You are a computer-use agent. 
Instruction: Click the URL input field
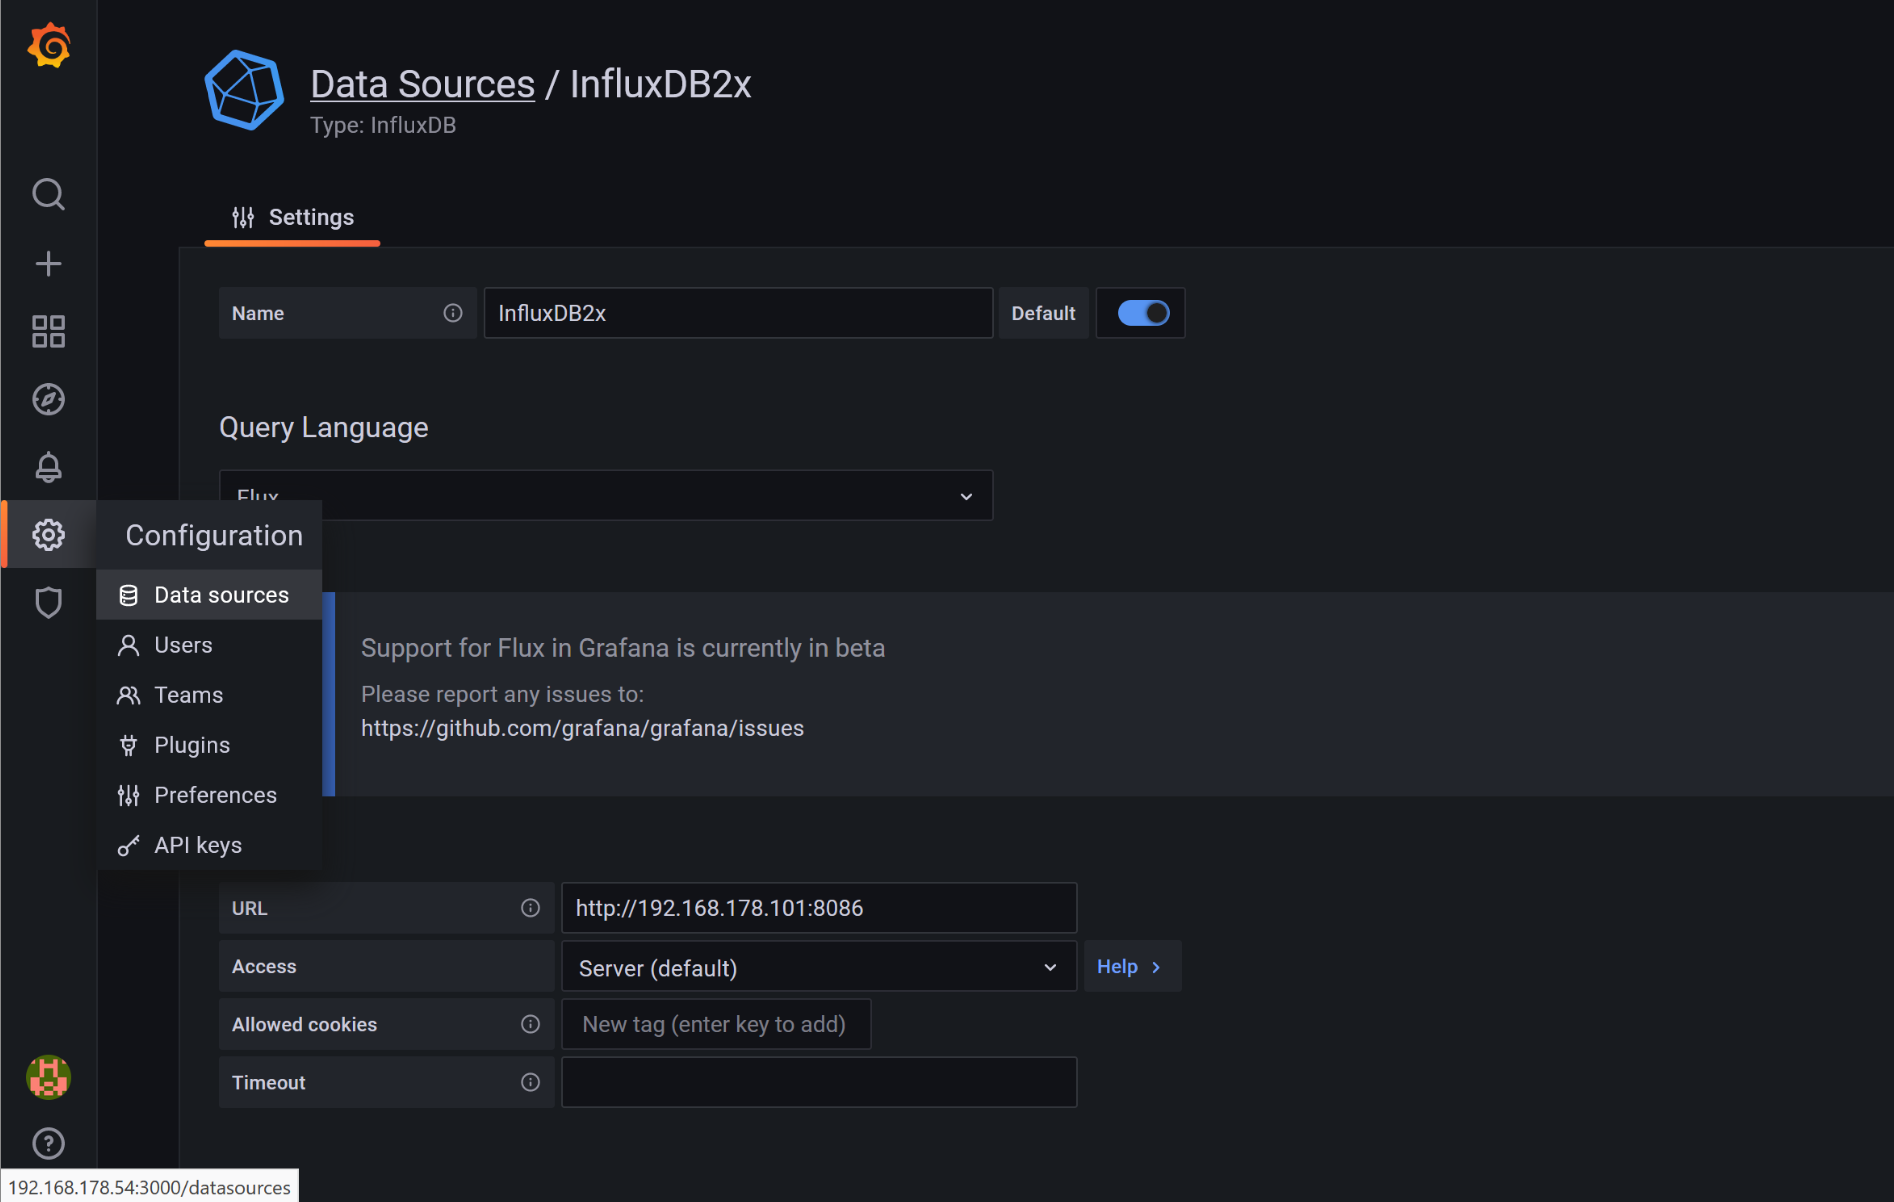click(819, 908)
